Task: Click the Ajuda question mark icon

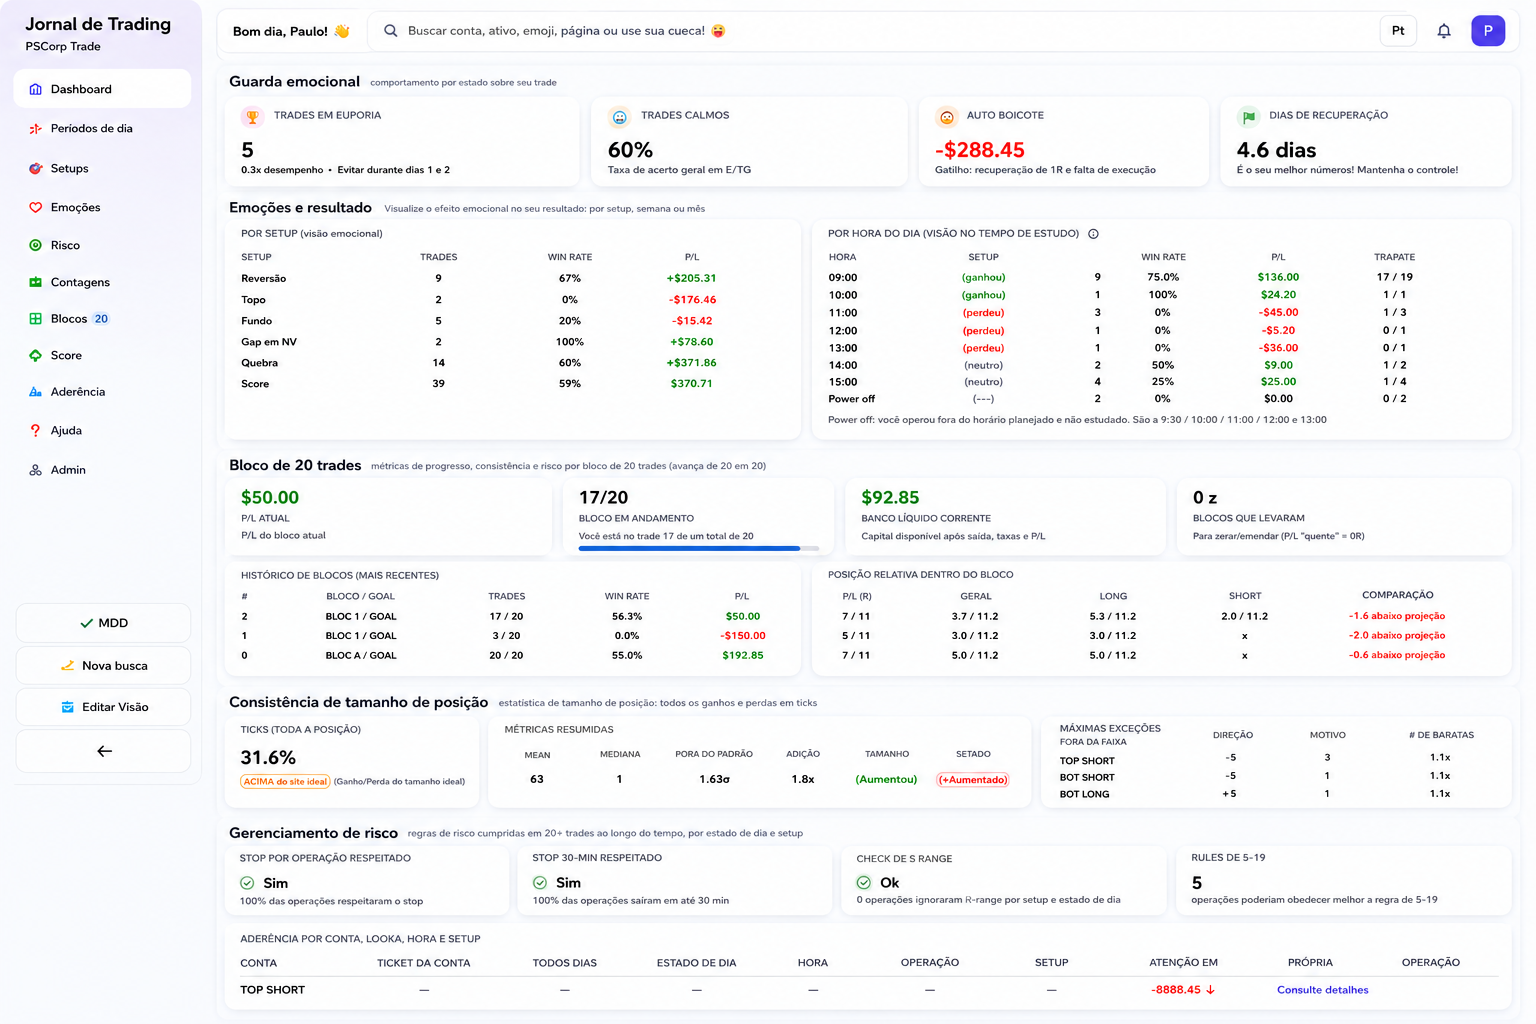Action: pyautogui.click(x=36, y=430)
